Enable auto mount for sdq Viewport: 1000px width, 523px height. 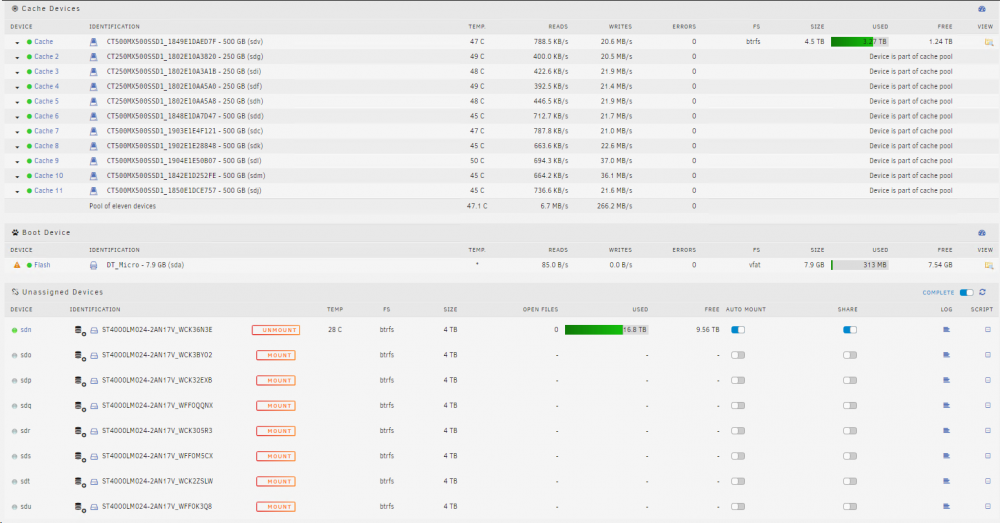tap(738, 406)
